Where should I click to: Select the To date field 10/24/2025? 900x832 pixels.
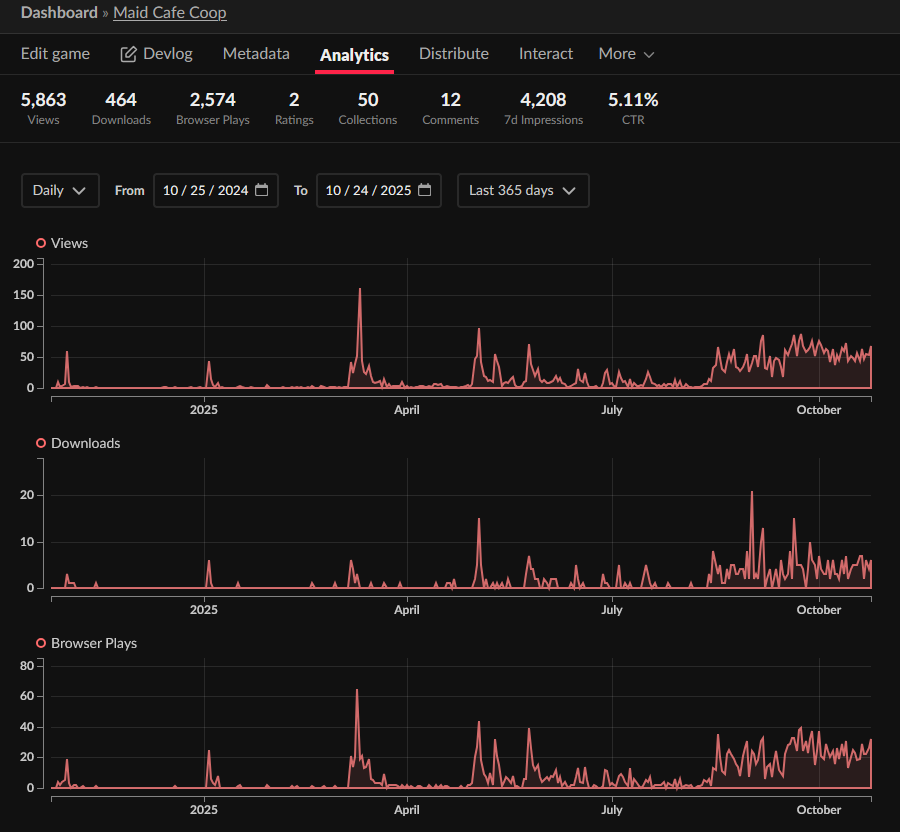(379, 190)
